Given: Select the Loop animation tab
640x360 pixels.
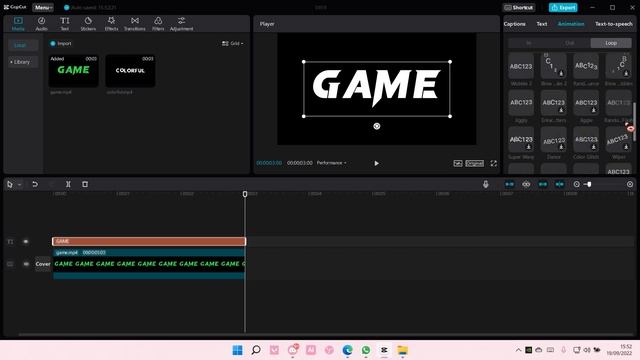Looking at the screenshot, I should point(611,43).
